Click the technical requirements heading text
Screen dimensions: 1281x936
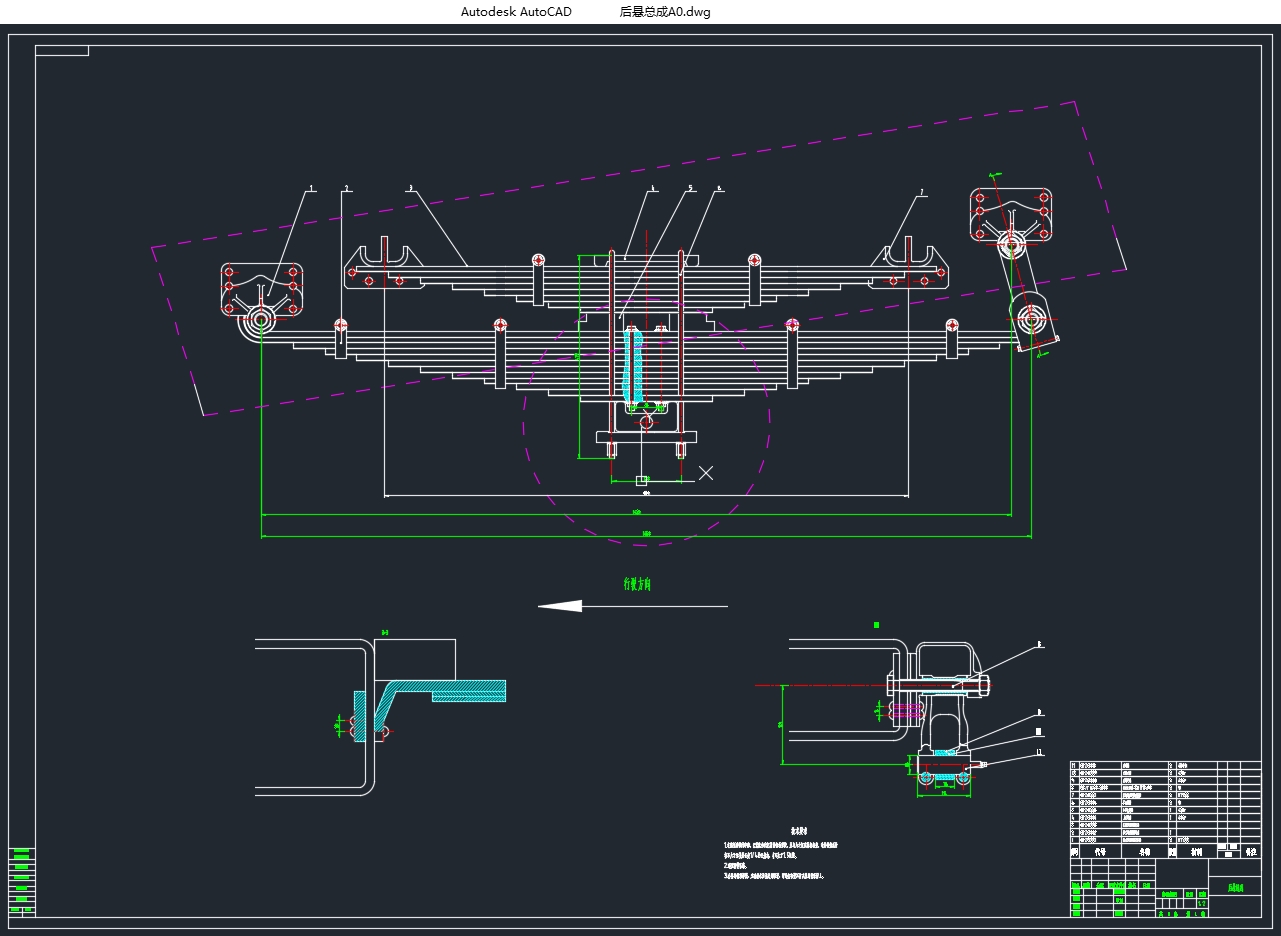799,831
